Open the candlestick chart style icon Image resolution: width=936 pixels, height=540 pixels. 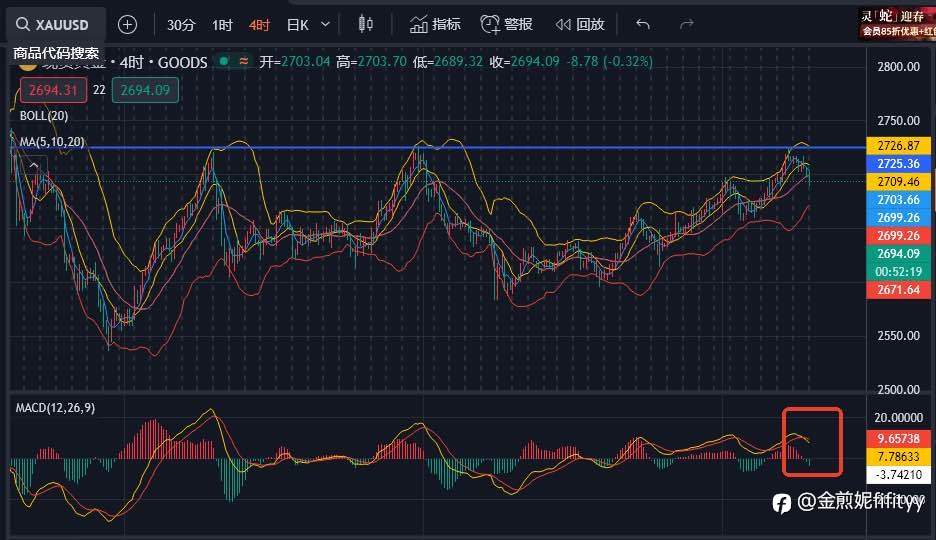365,24
